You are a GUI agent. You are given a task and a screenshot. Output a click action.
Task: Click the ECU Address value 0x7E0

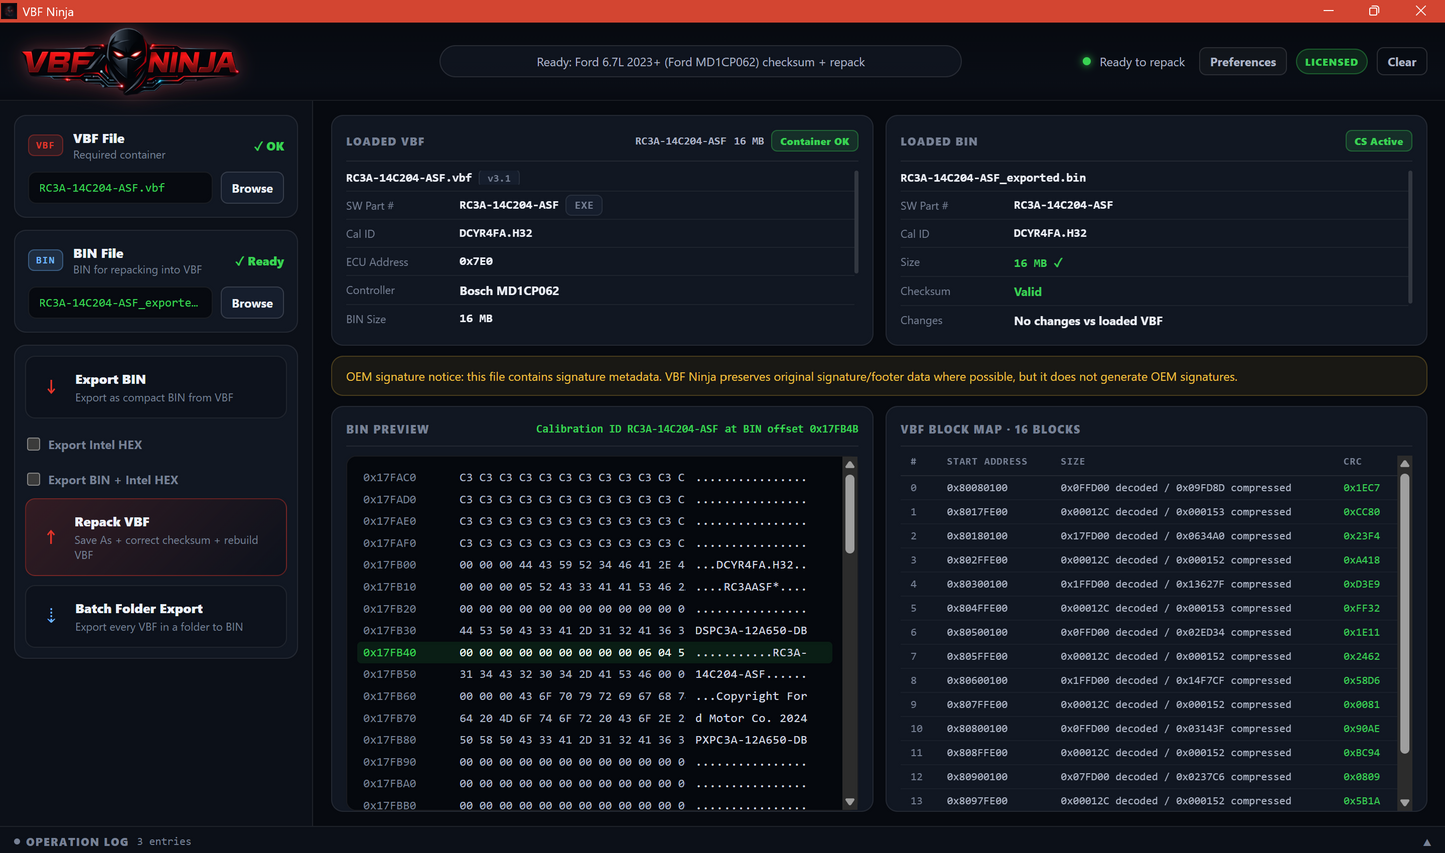pos(476,261)
